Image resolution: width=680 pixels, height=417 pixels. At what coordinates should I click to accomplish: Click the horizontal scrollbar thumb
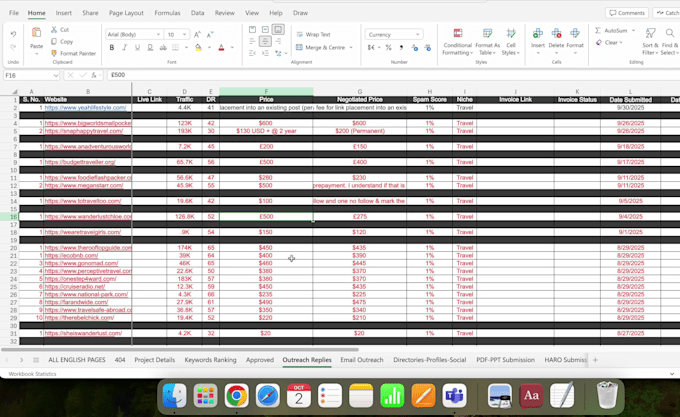pos(180,349)
